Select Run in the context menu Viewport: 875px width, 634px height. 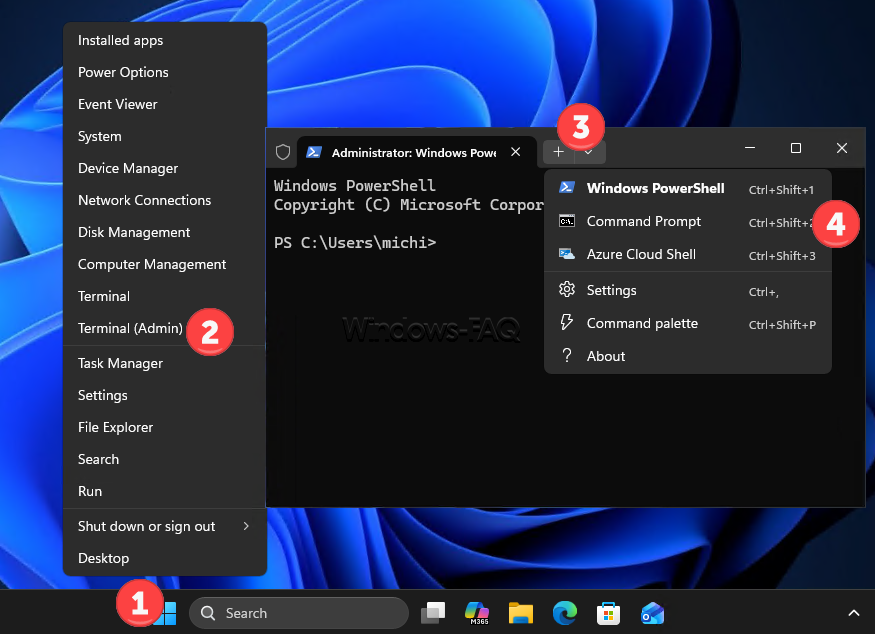(x=165, y=491)
